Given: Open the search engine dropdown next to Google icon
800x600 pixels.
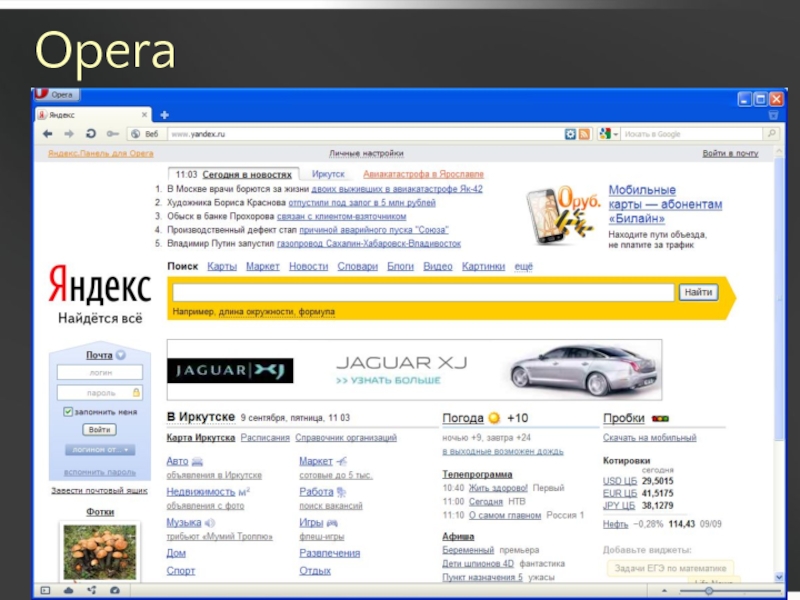Looking at the screenshot, I should pos(616,133).
